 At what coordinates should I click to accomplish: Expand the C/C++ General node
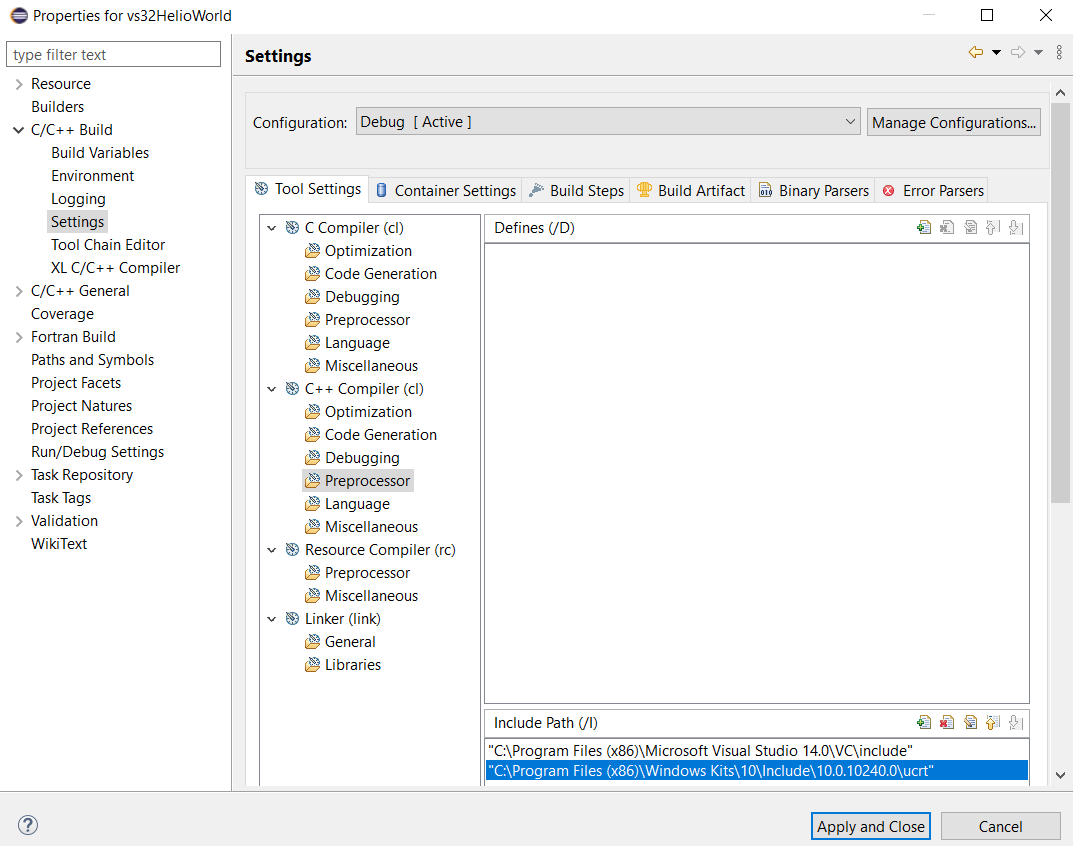coord(19,291)
